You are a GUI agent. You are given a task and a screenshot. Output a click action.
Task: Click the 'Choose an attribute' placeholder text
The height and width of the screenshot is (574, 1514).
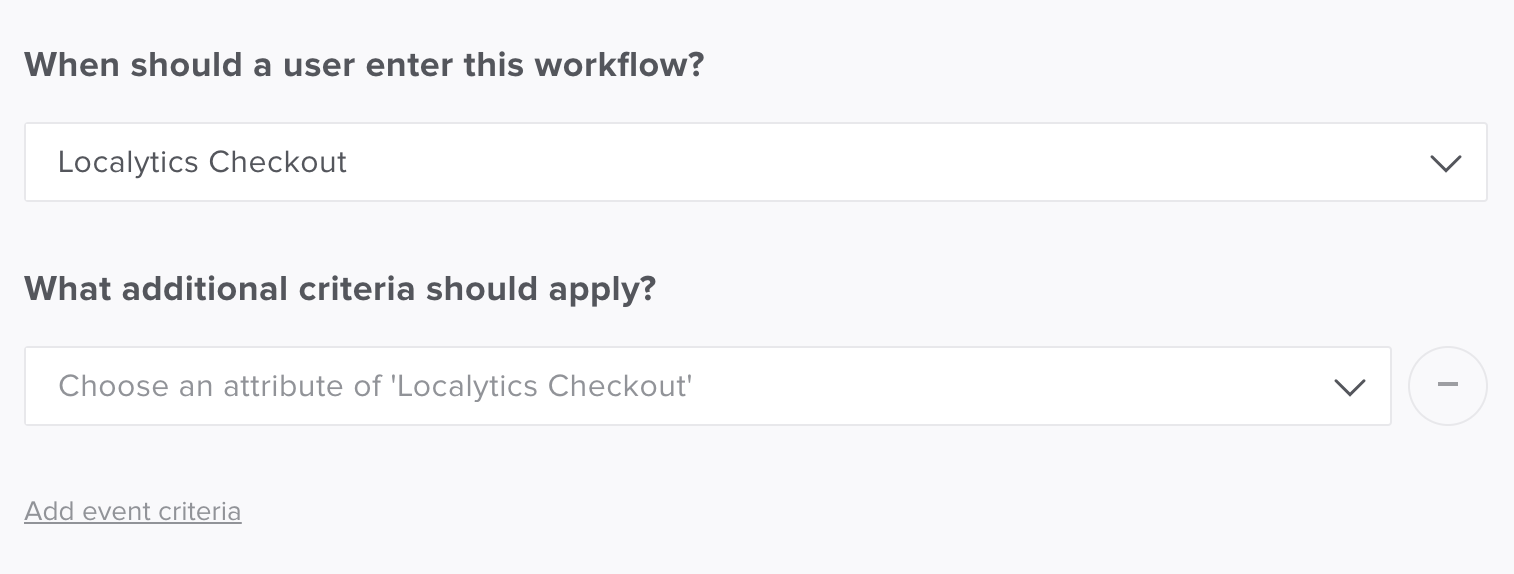click(x=375, y=386)
